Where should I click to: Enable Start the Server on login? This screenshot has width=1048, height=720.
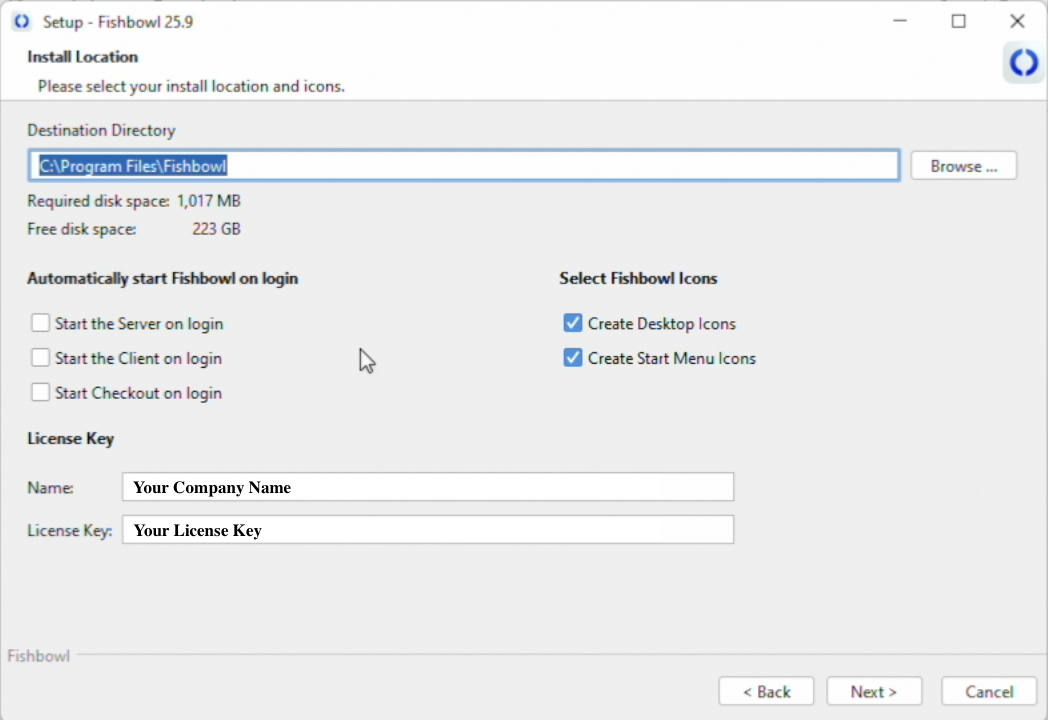(40, 322)
